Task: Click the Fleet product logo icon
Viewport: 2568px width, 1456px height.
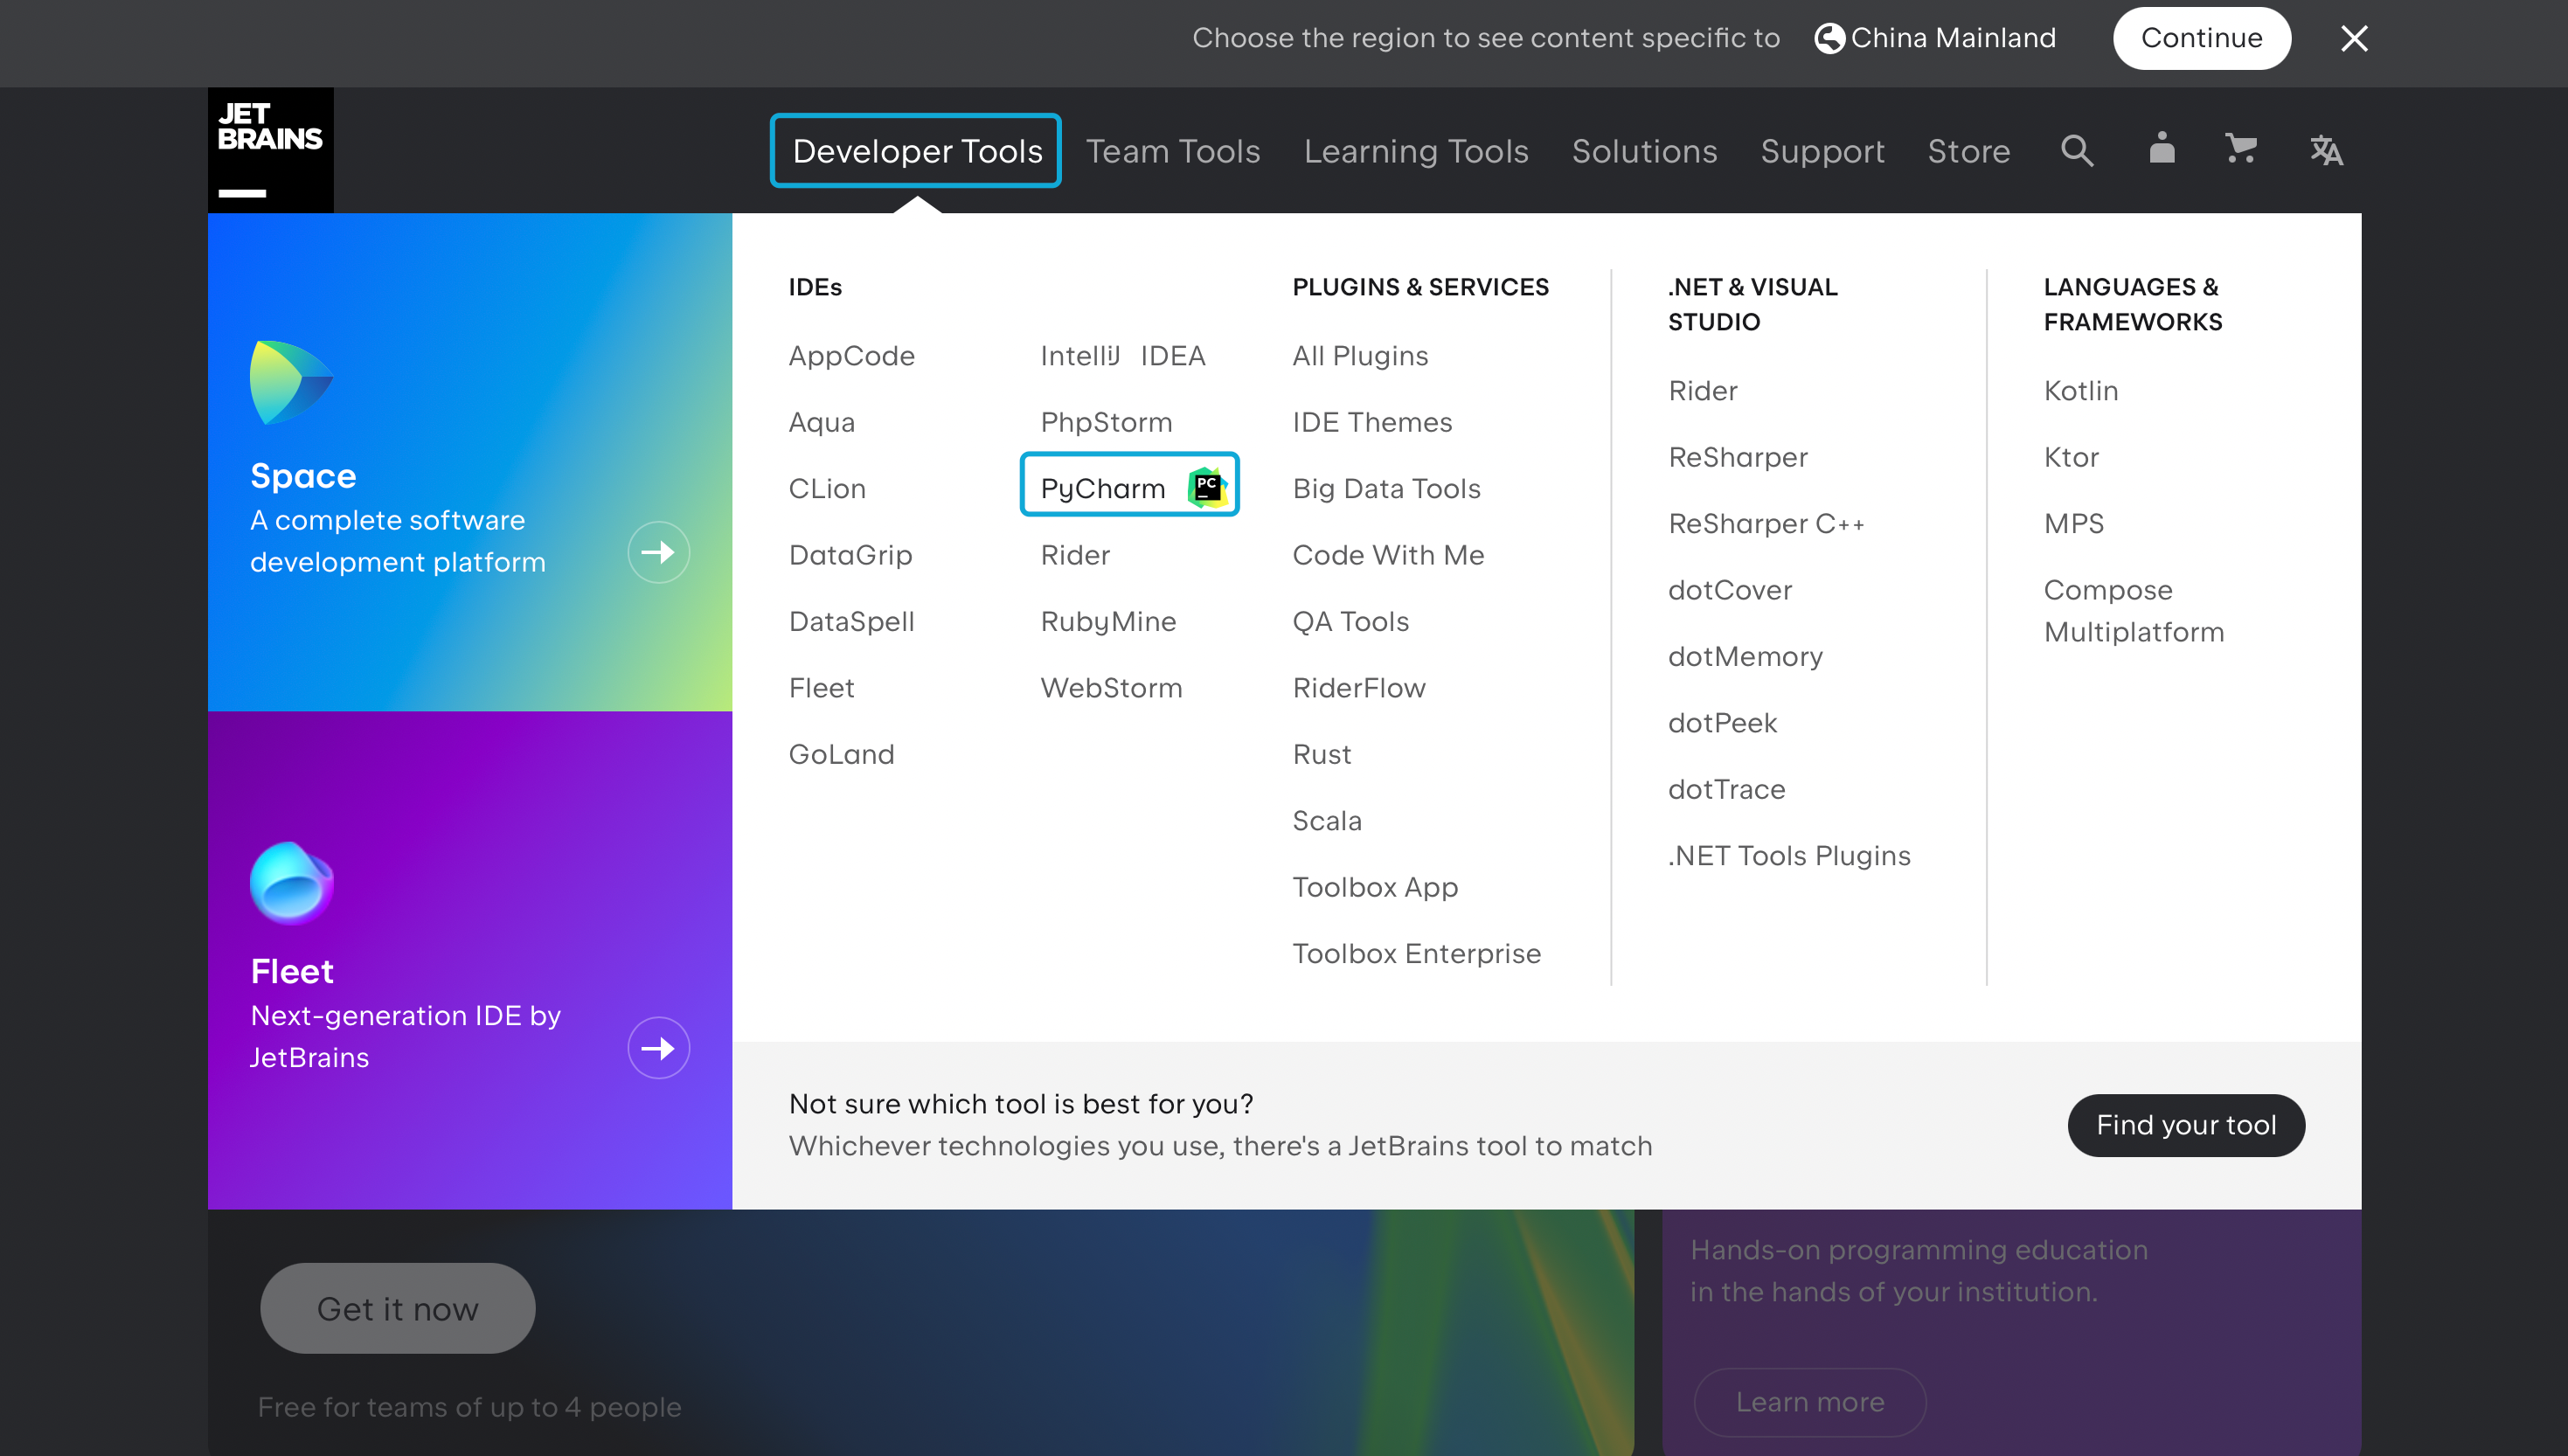Action: [x=291, y=883]
